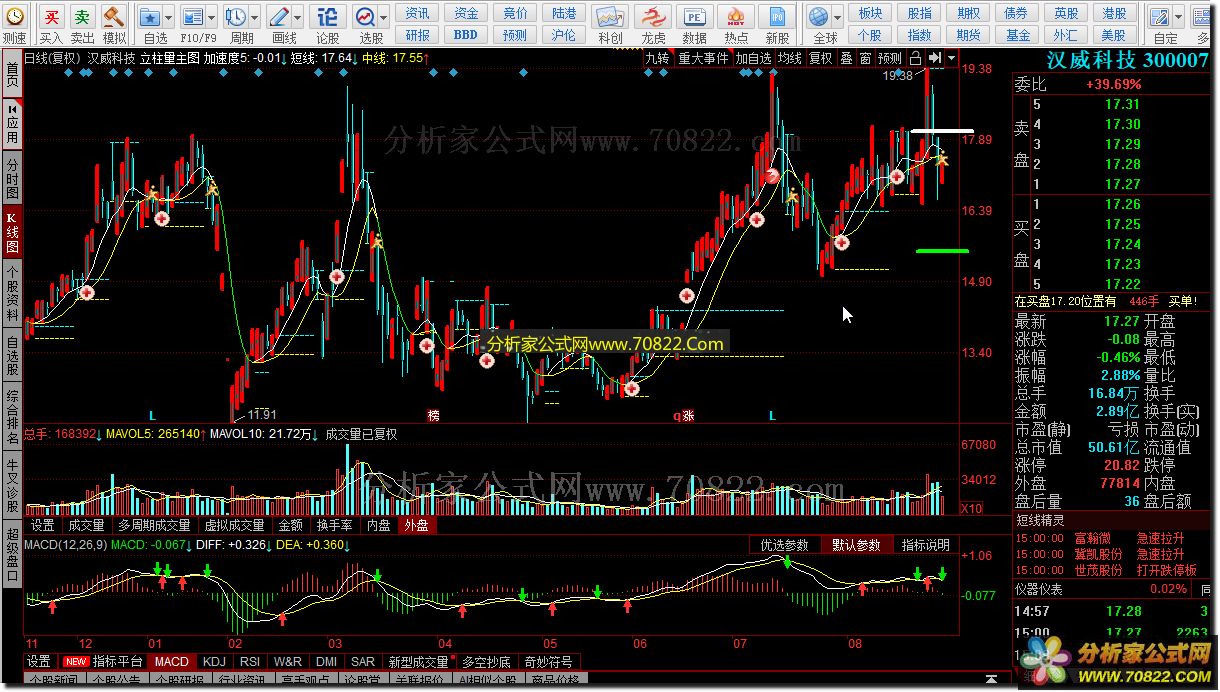Open the 龙虎 dragon-tiger list icon

[x=653, y=17]
